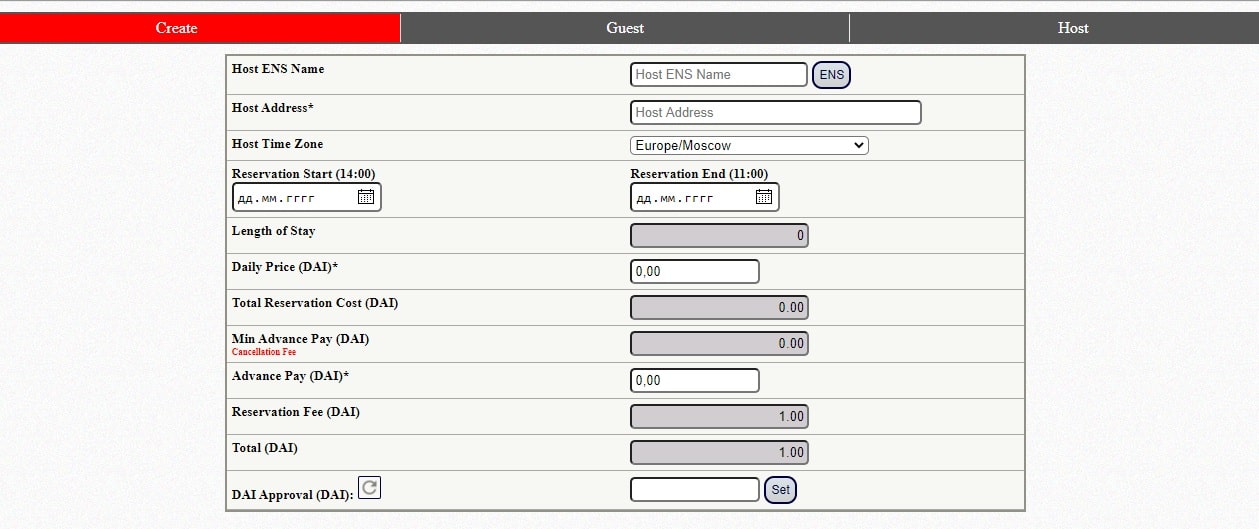Open the Reservation End calendar picker icon
Viewport: 1259px width, 529px height.
point(764,197)
